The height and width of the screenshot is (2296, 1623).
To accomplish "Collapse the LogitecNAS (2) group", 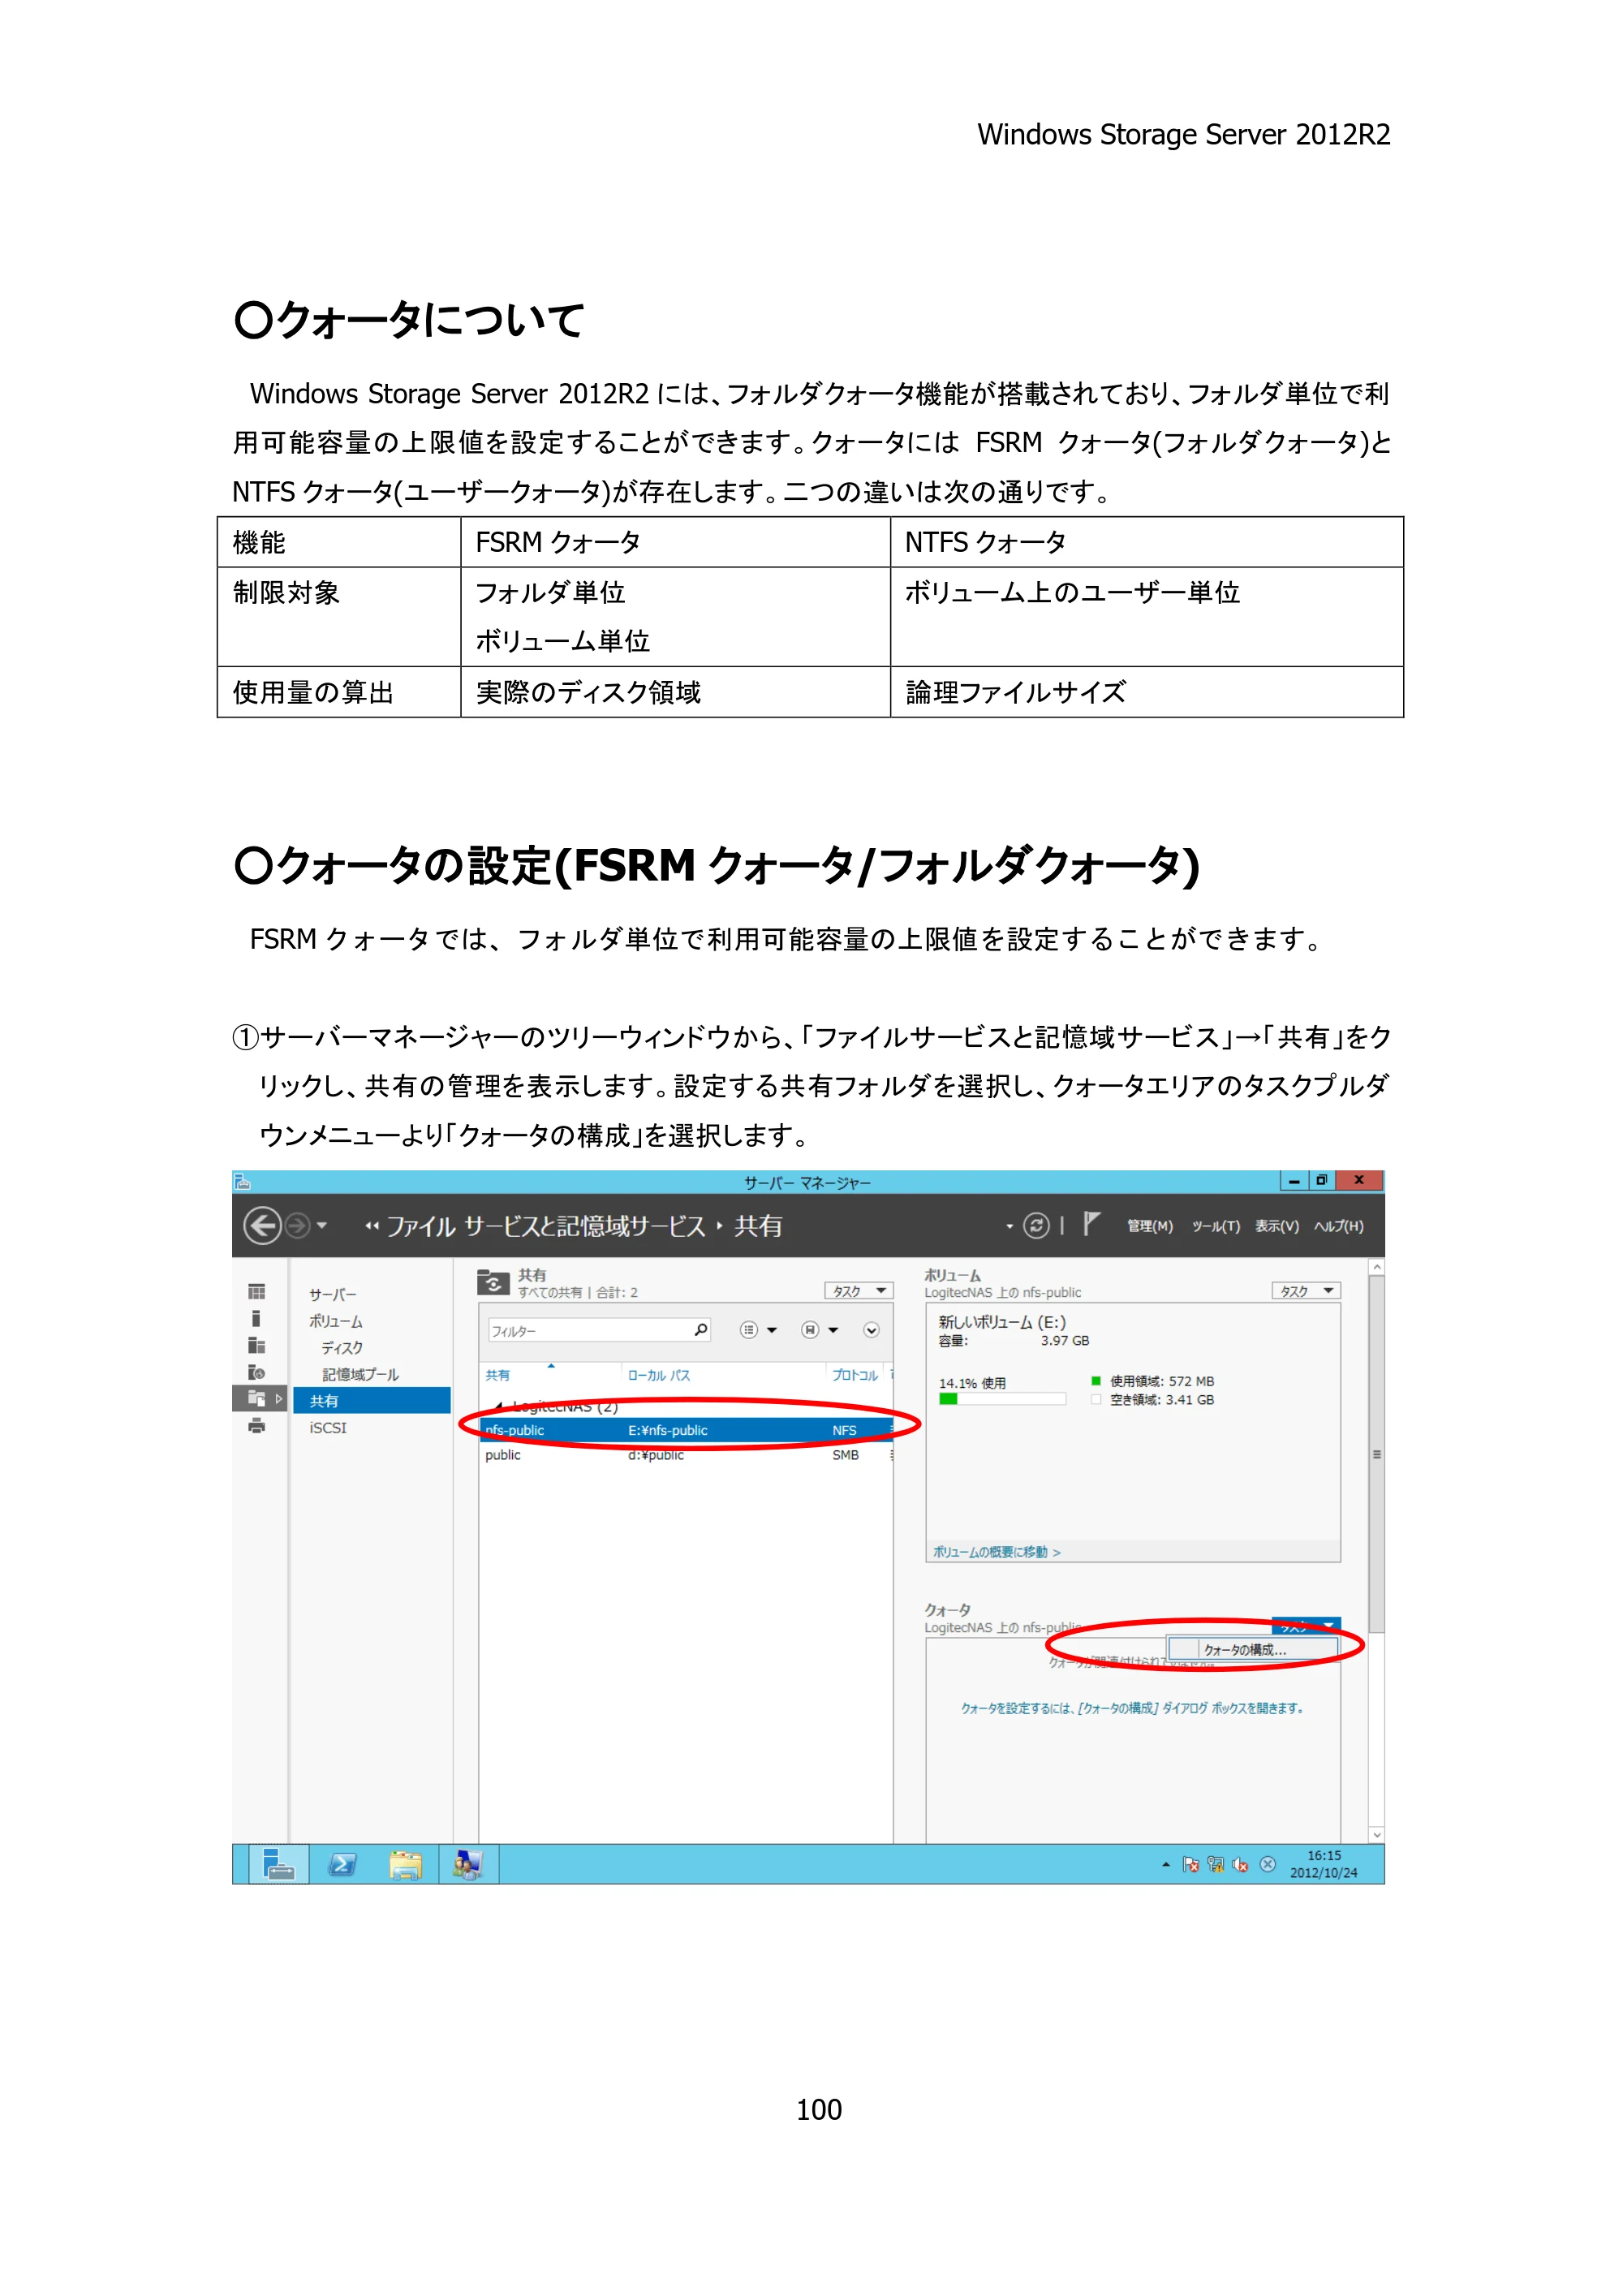I will click(x=499, y=1407).
